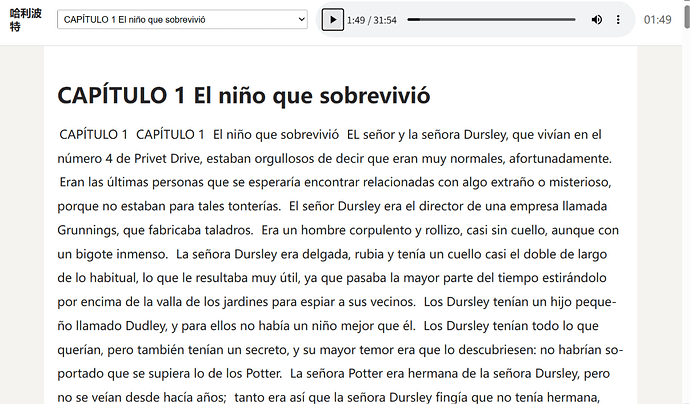Click the audio progress seek bar
Viewport: 690px width, 404px height.
(491, 20)
